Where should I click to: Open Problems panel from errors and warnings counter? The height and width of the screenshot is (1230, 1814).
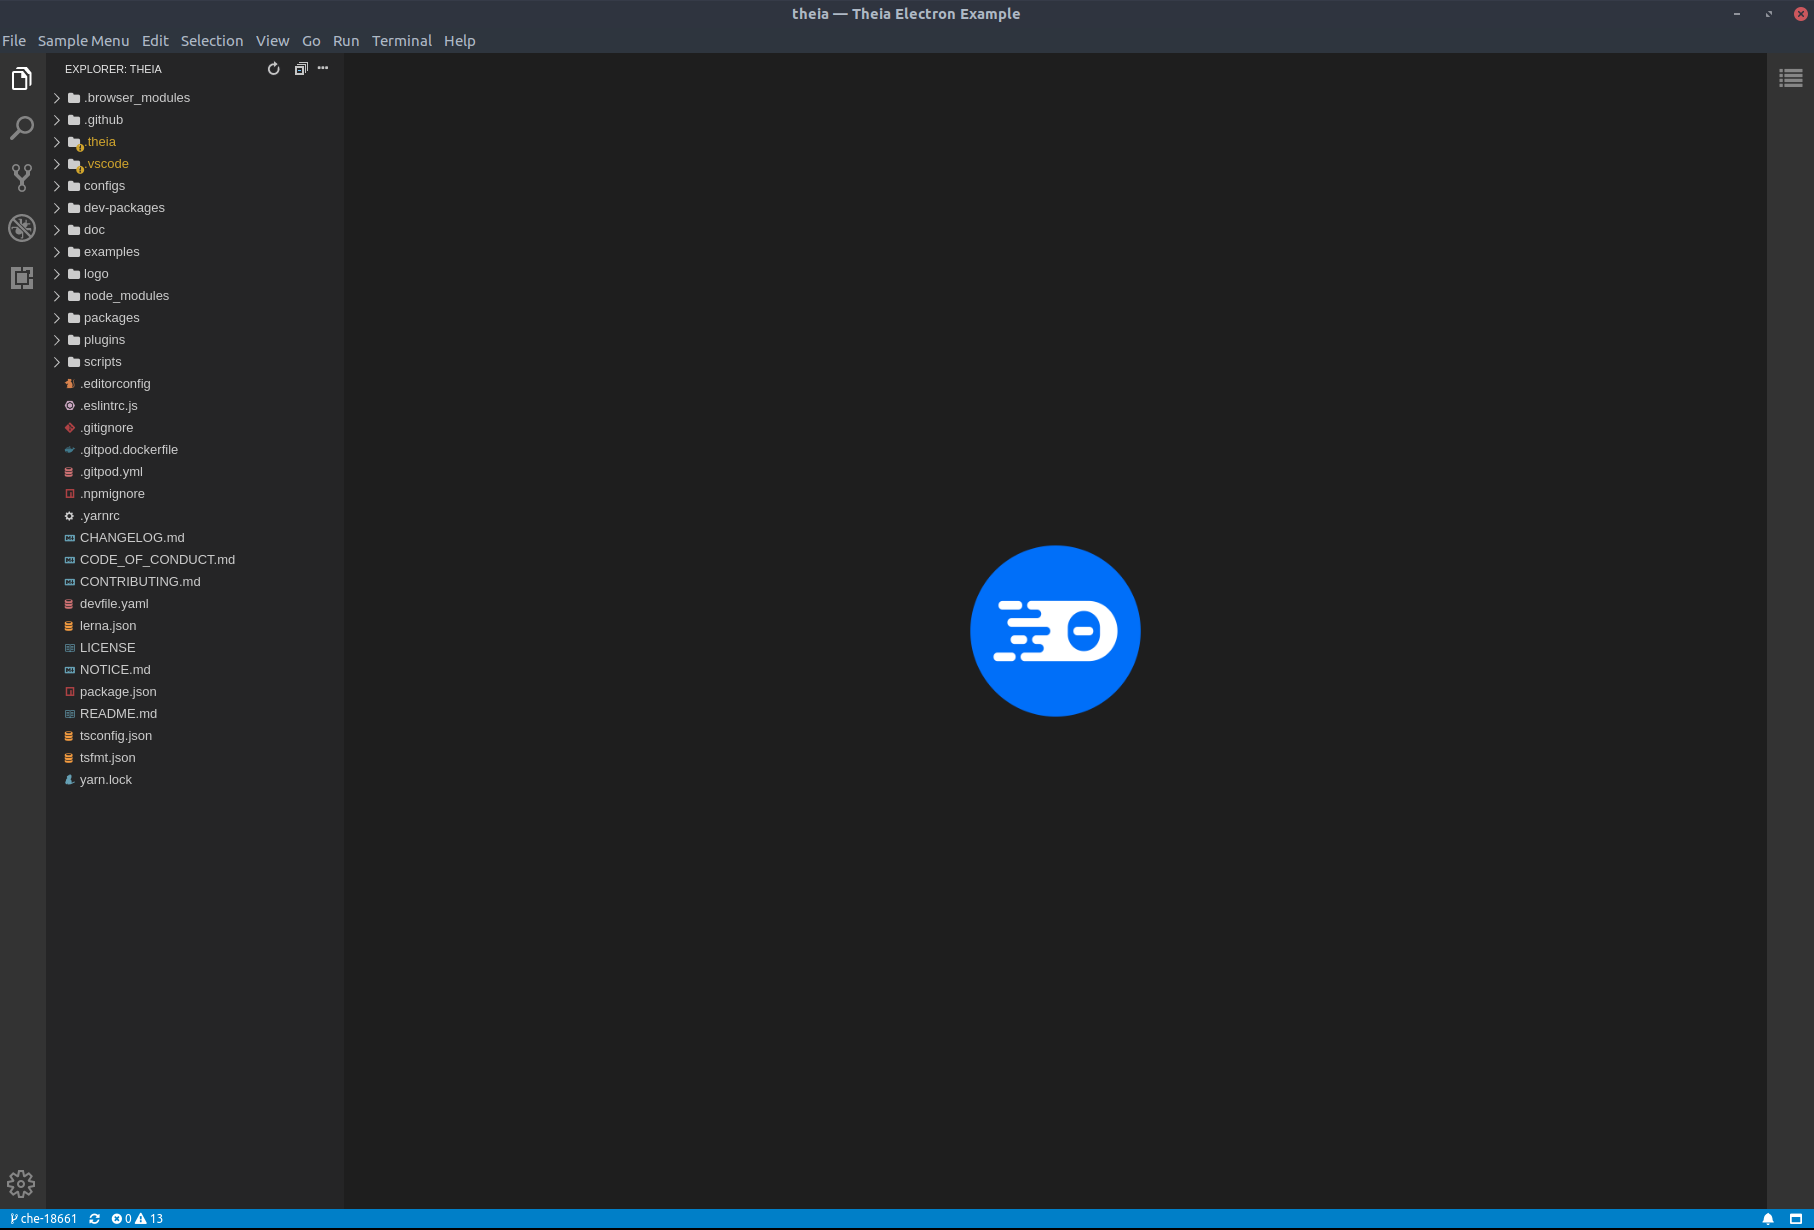click(x=137, y=1219)
